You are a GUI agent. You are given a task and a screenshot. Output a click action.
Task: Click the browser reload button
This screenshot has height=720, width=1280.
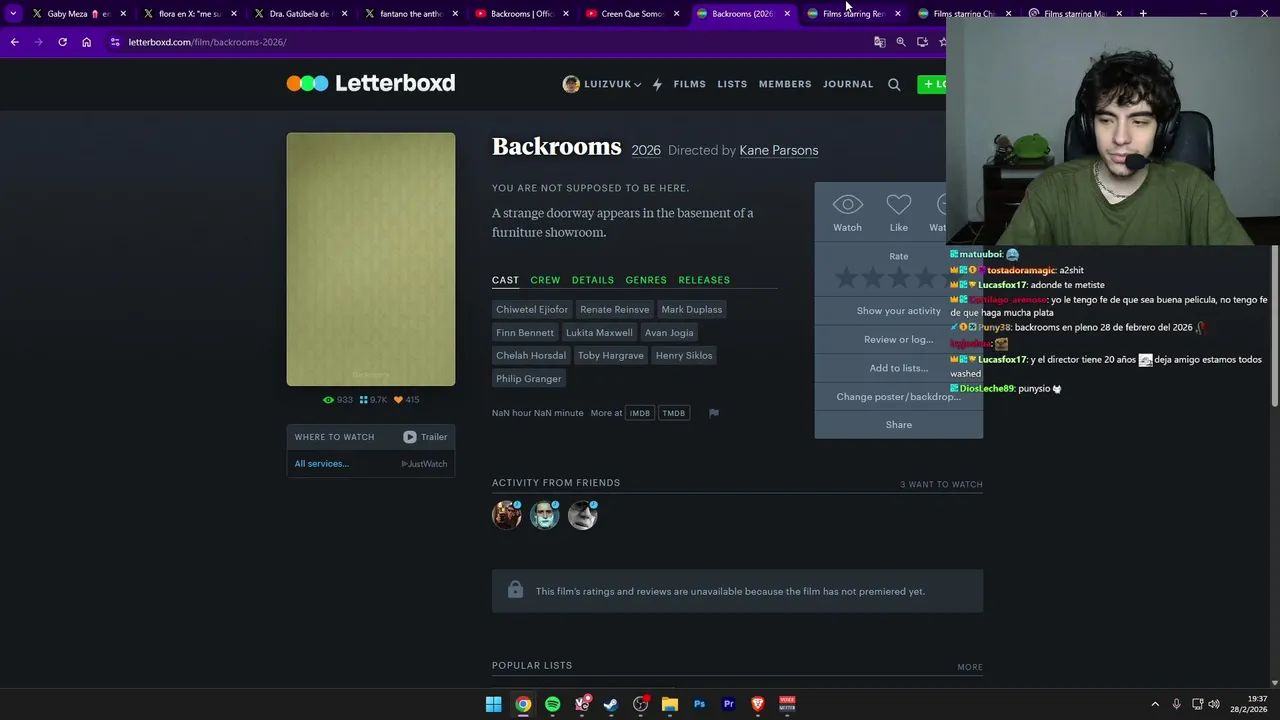pyautogui.click(x=62, y=42)
